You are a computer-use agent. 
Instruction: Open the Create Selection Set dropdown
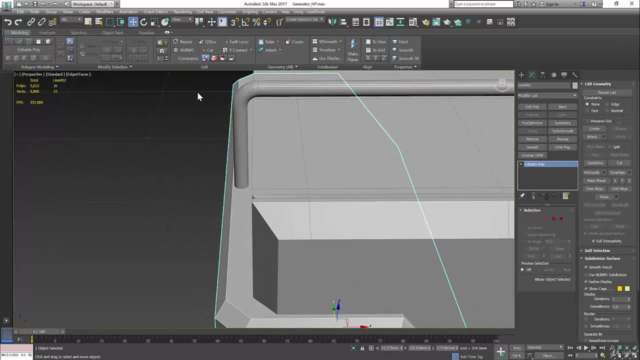(304, 20)
